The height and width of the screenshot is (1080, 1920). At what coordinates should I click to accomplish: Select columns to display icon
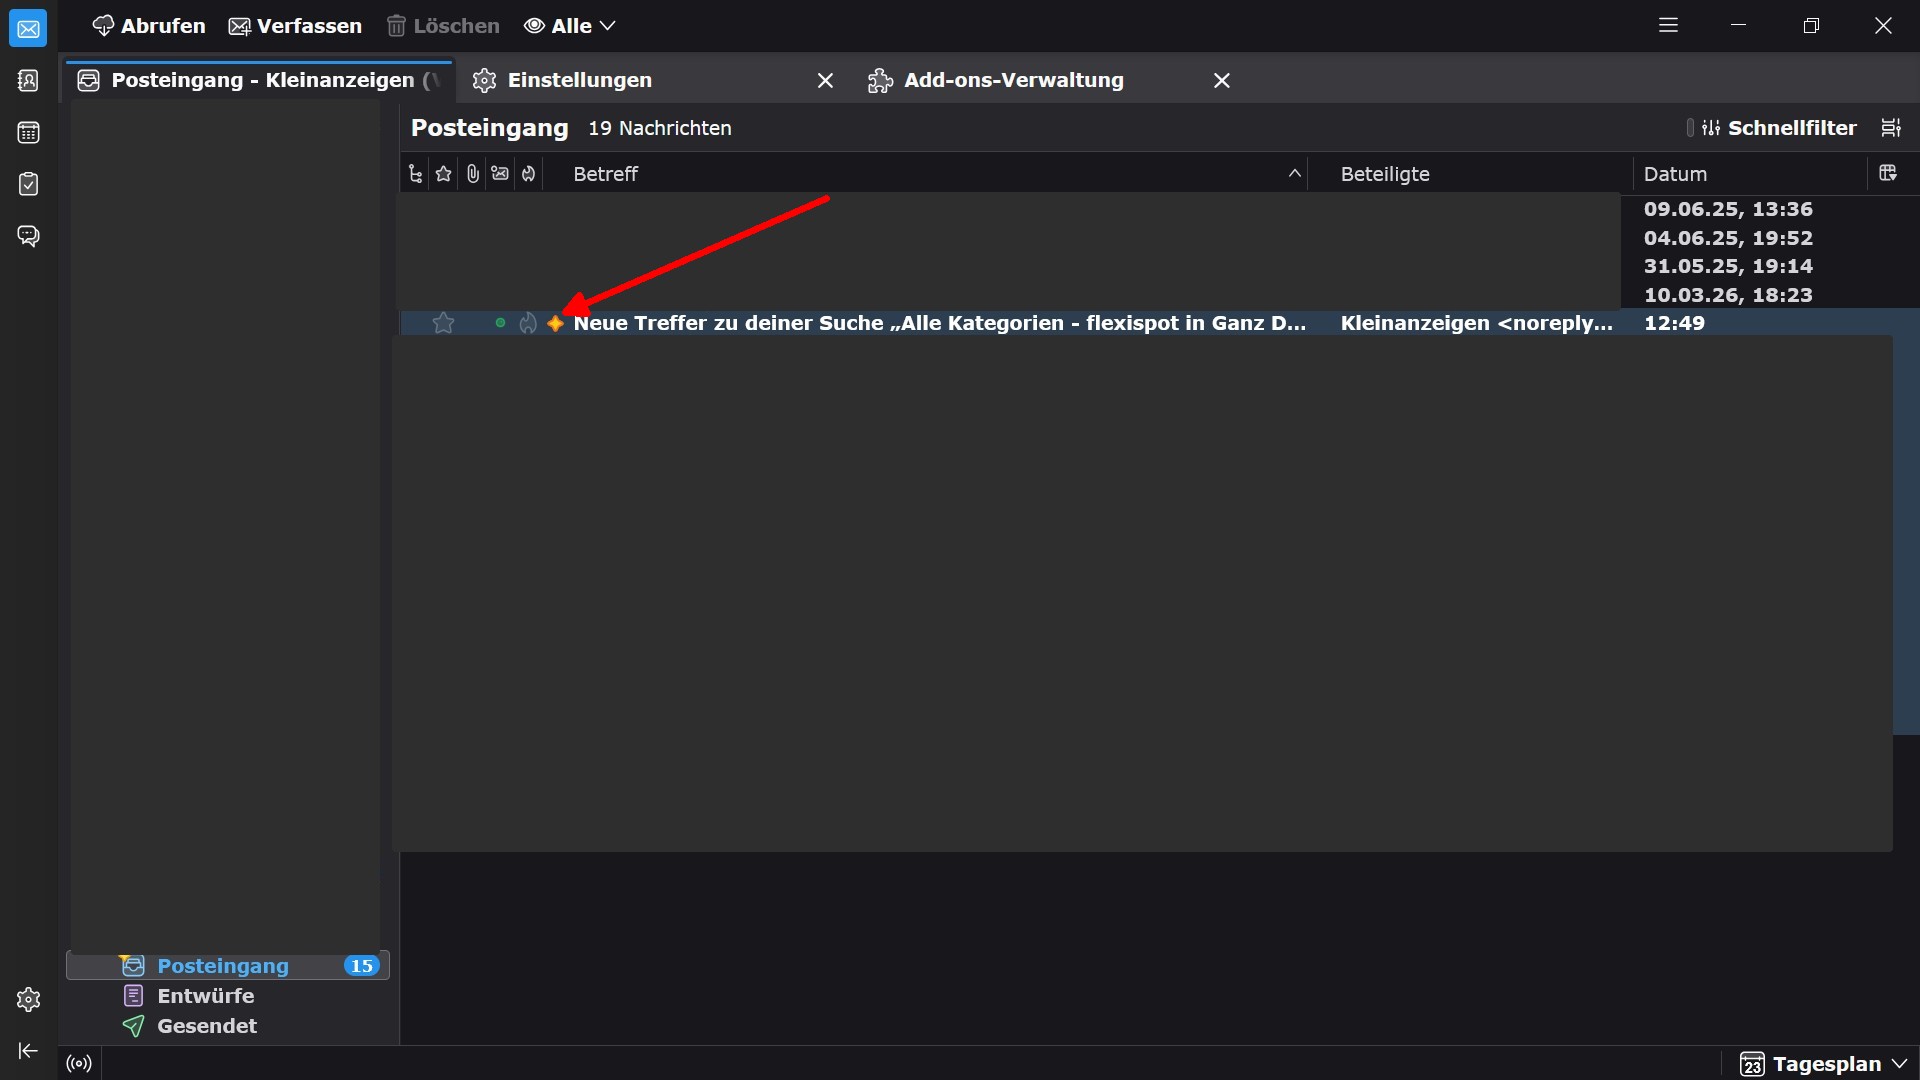click(x=1888, y=173)
